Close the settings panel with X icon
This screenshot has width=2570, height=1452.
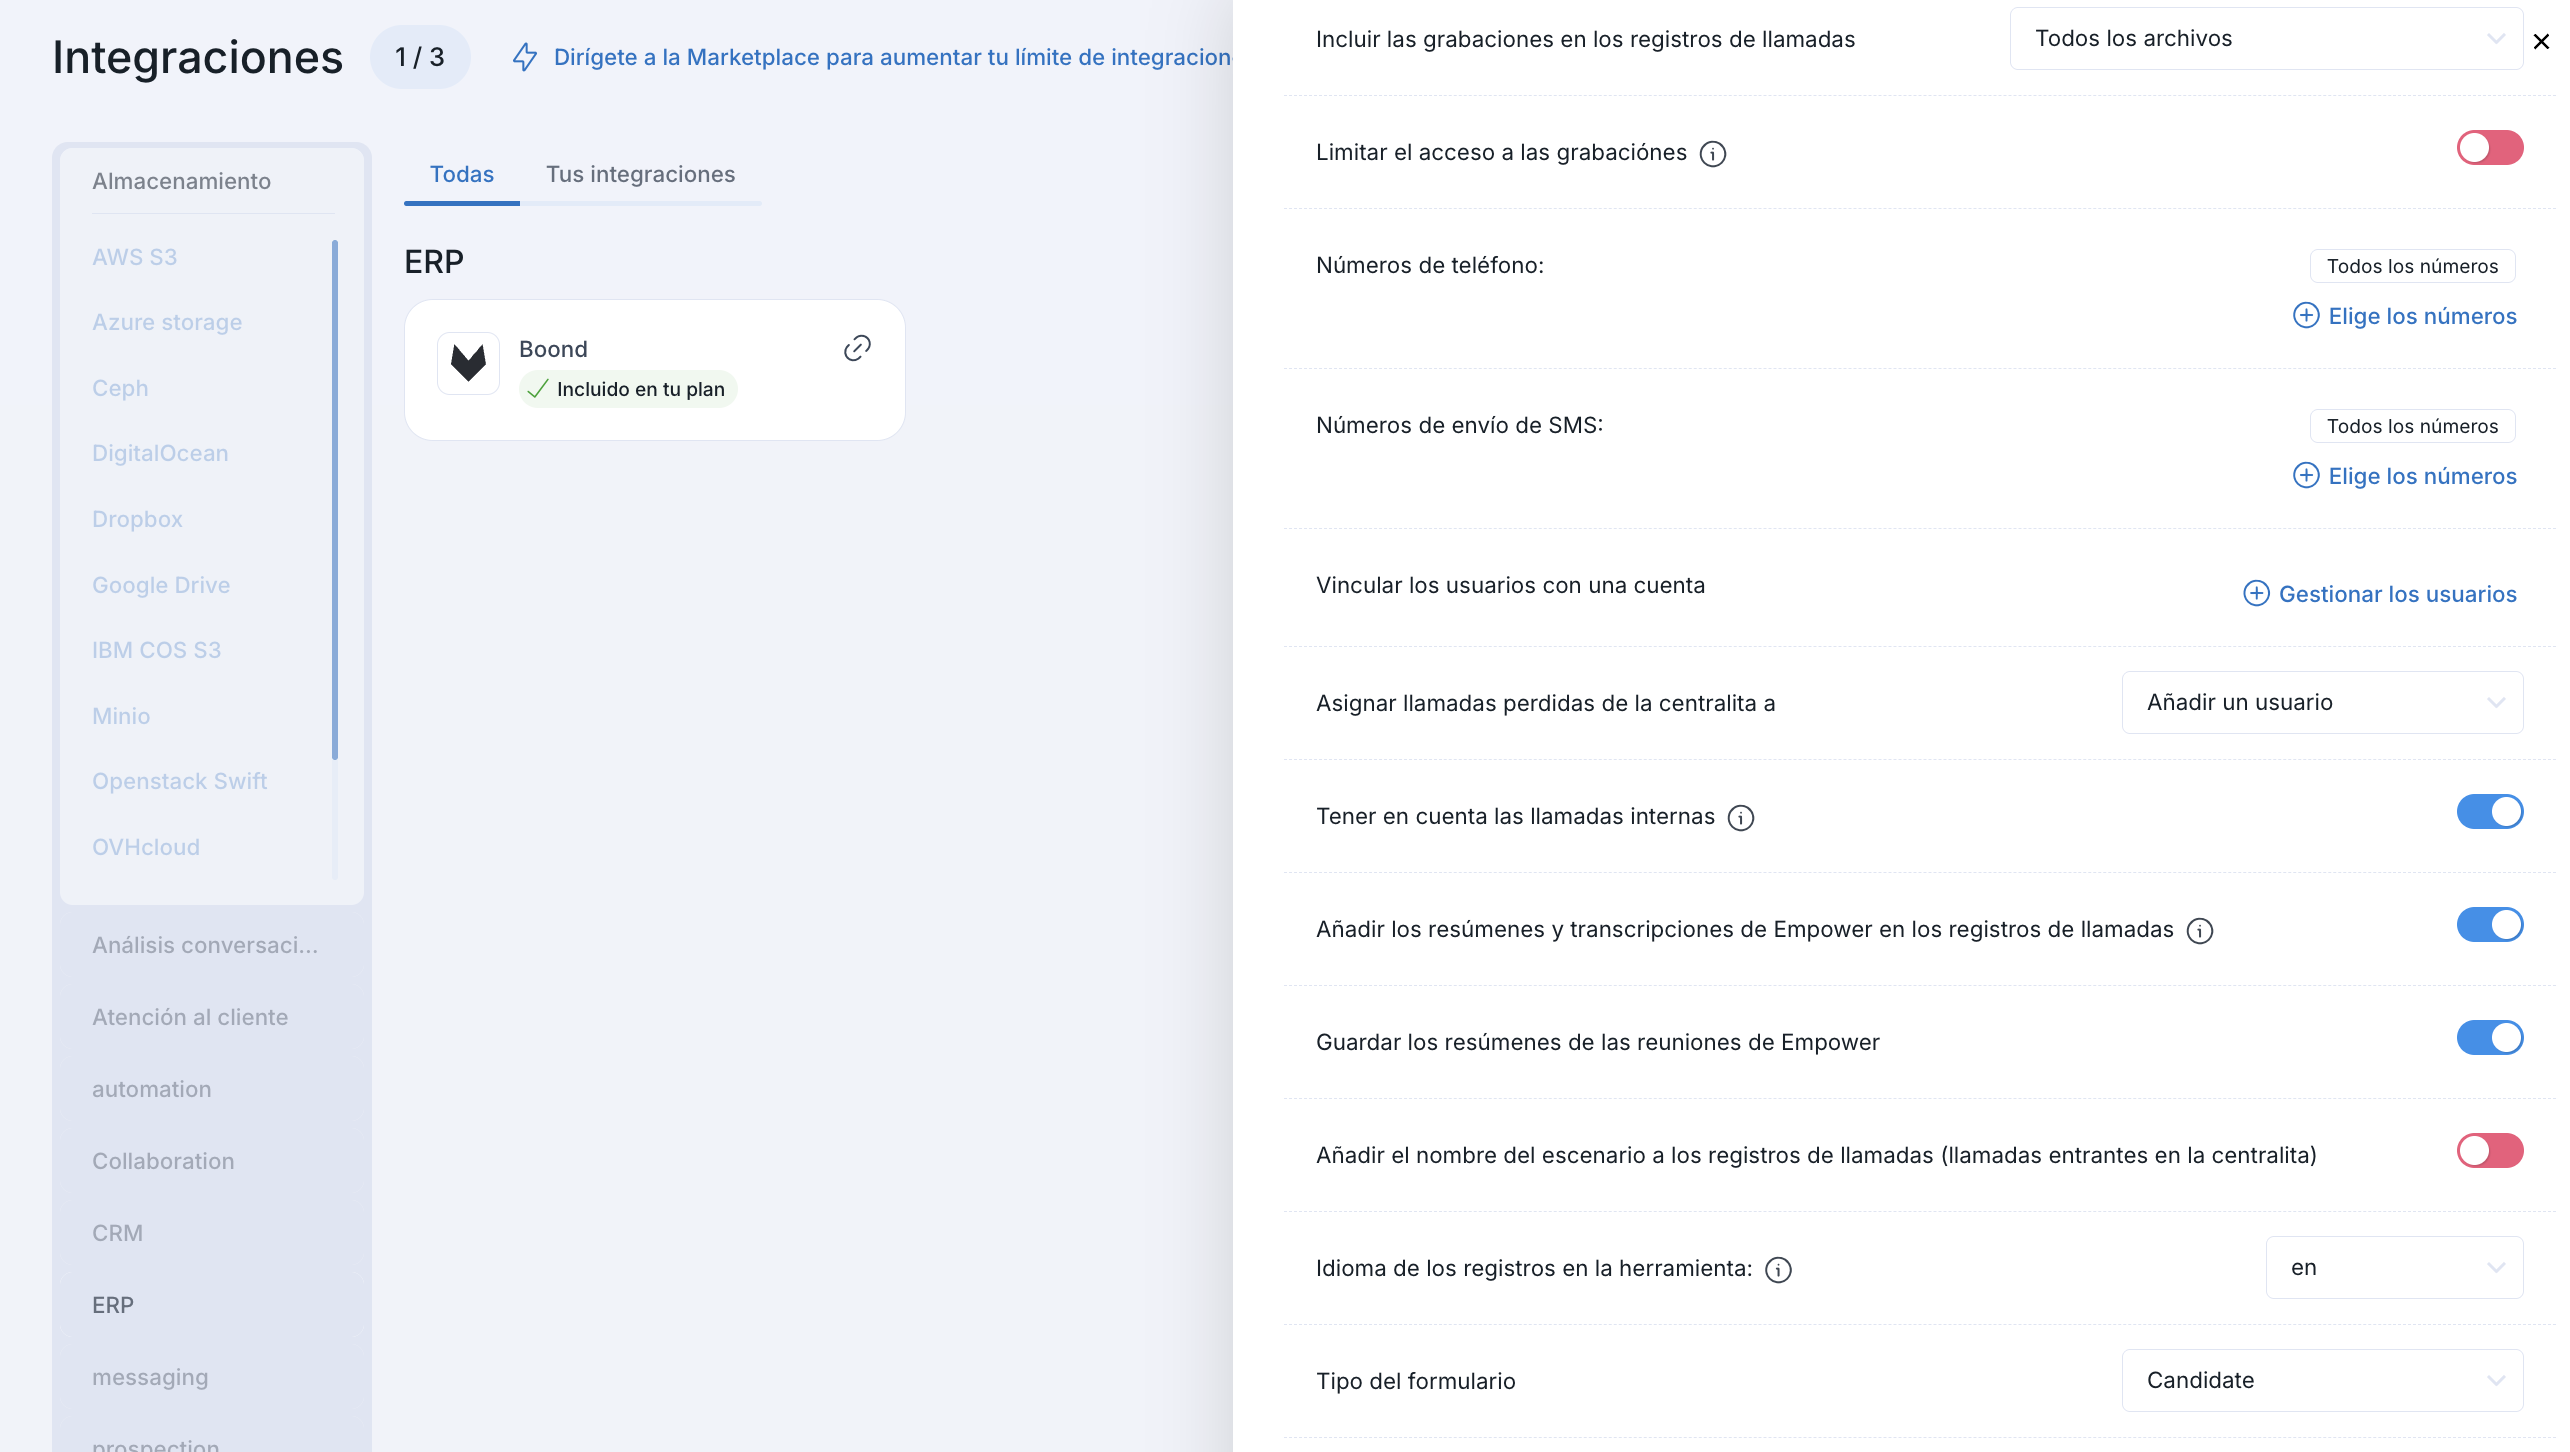pyautogui.click(x=2541, y=42)
